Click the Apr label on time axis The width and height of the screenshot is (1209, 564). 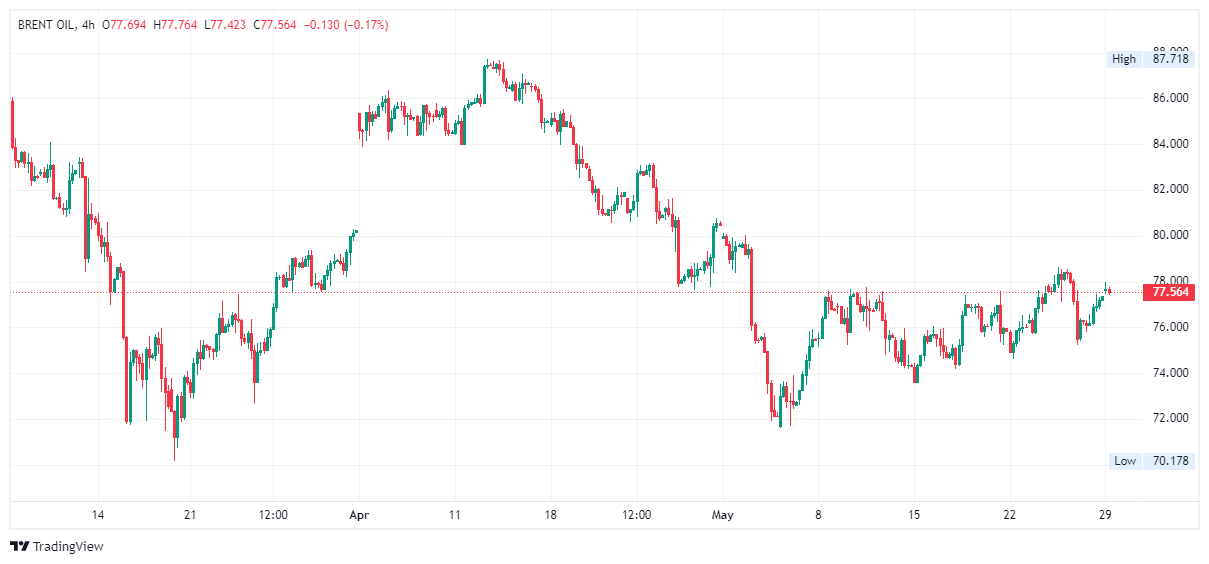(359, 515)
